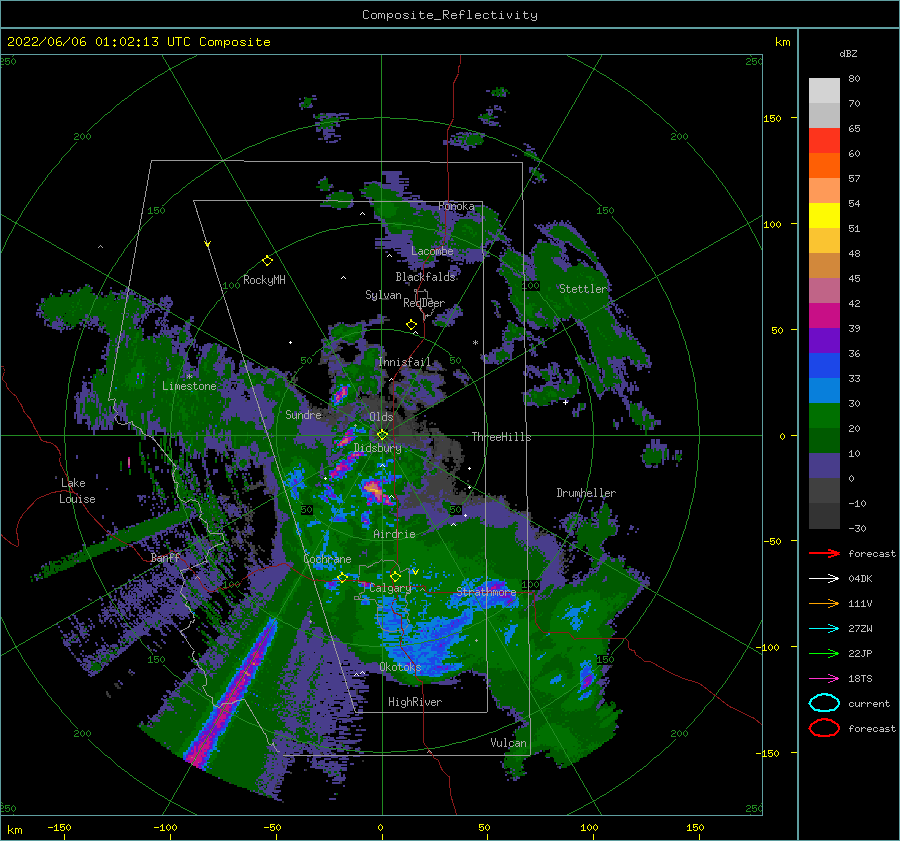Pick the orange 57-60 dBZ swatch
The image size is (900, 841).
pyautogui.click(x=824, y=166)
